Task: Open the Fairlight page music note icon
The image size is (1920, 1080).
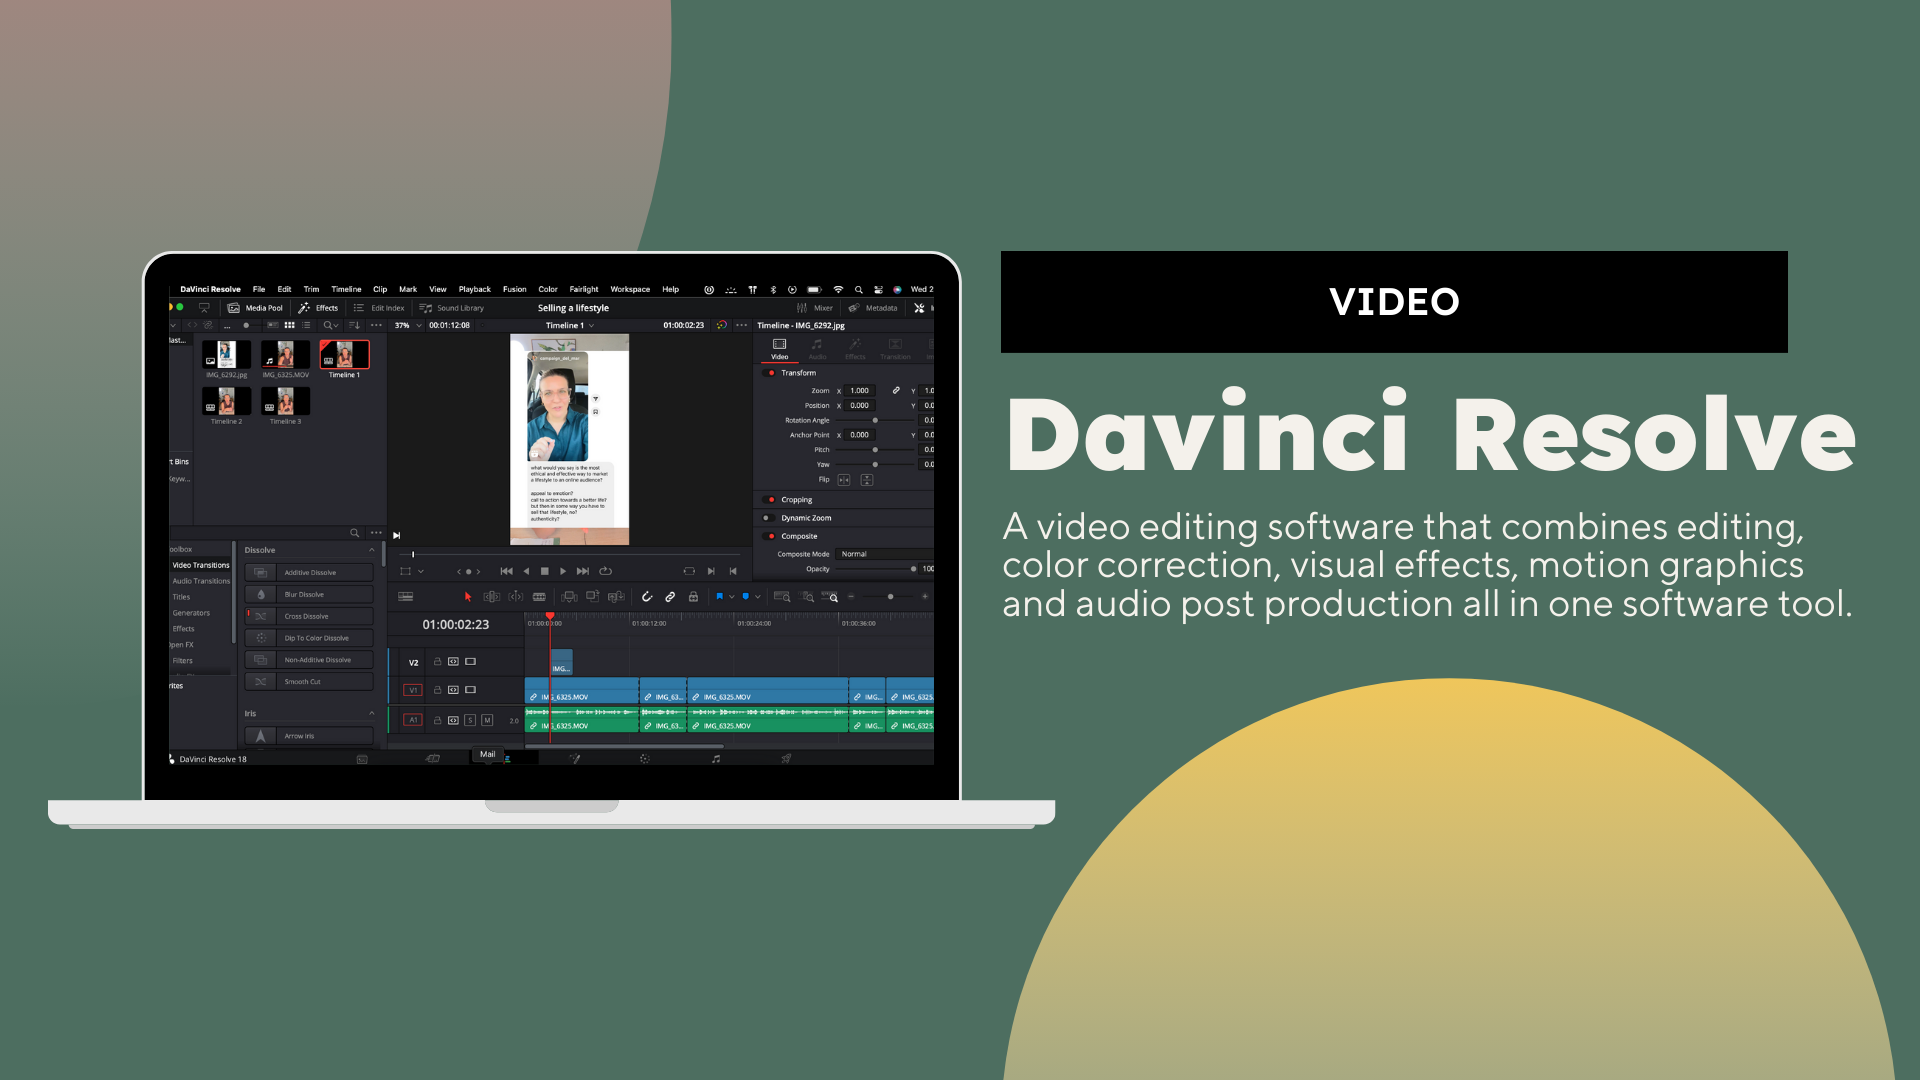Action: pyautogui.click(x=716, y=759)
